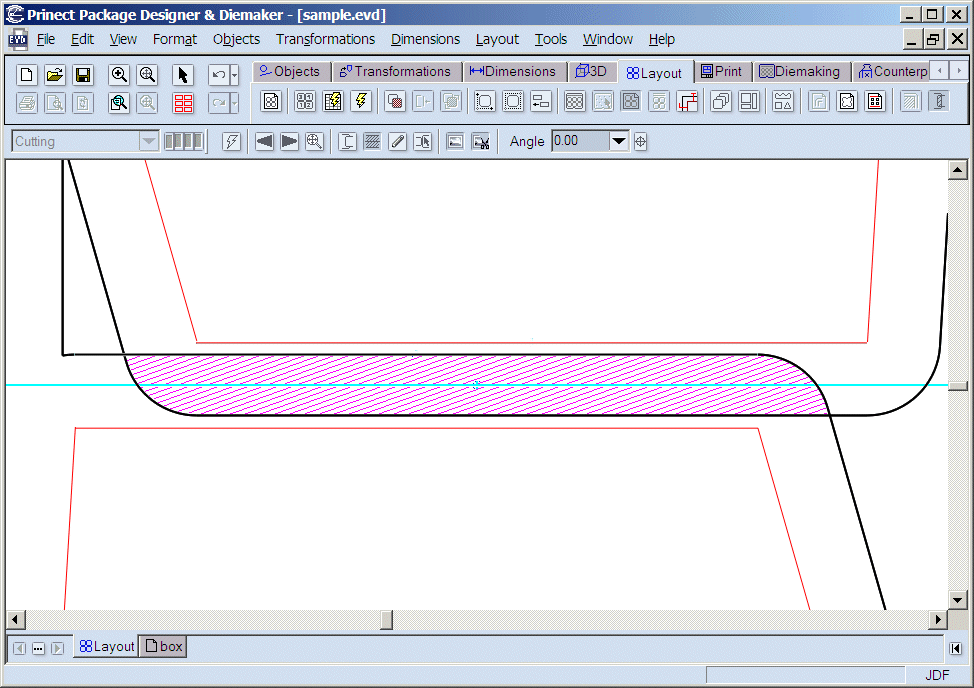The width and height of the screenshot is (974, 688).
Task: Open the Format menu
Action: (175, 39)
